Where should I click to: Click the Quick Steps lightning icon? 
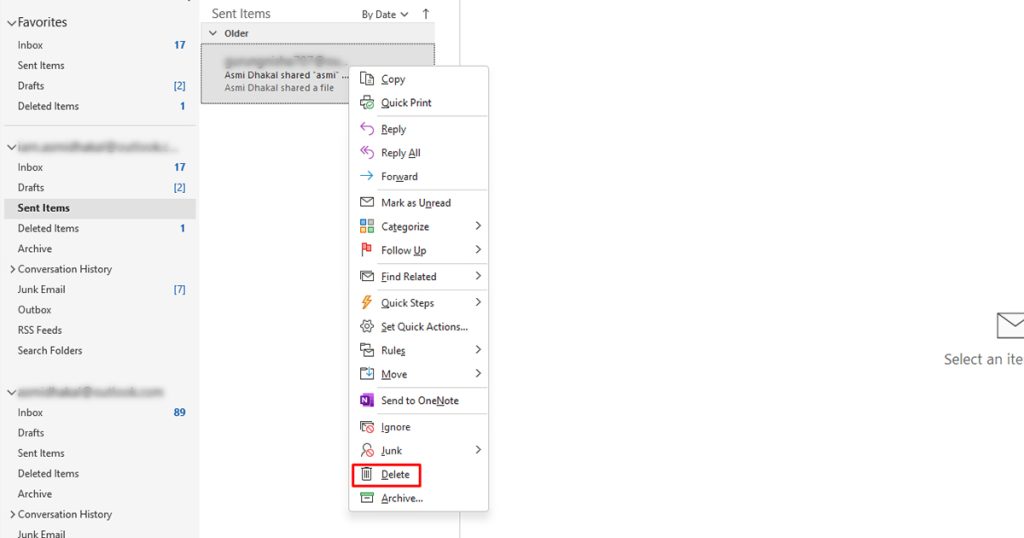click(367, 302)
